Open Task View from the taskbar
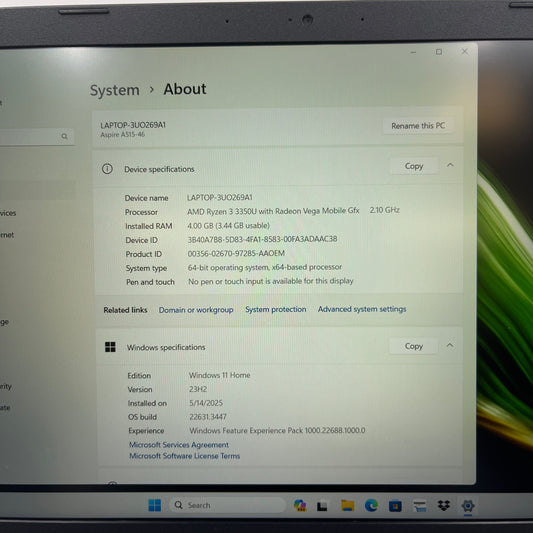 [322, 506]
